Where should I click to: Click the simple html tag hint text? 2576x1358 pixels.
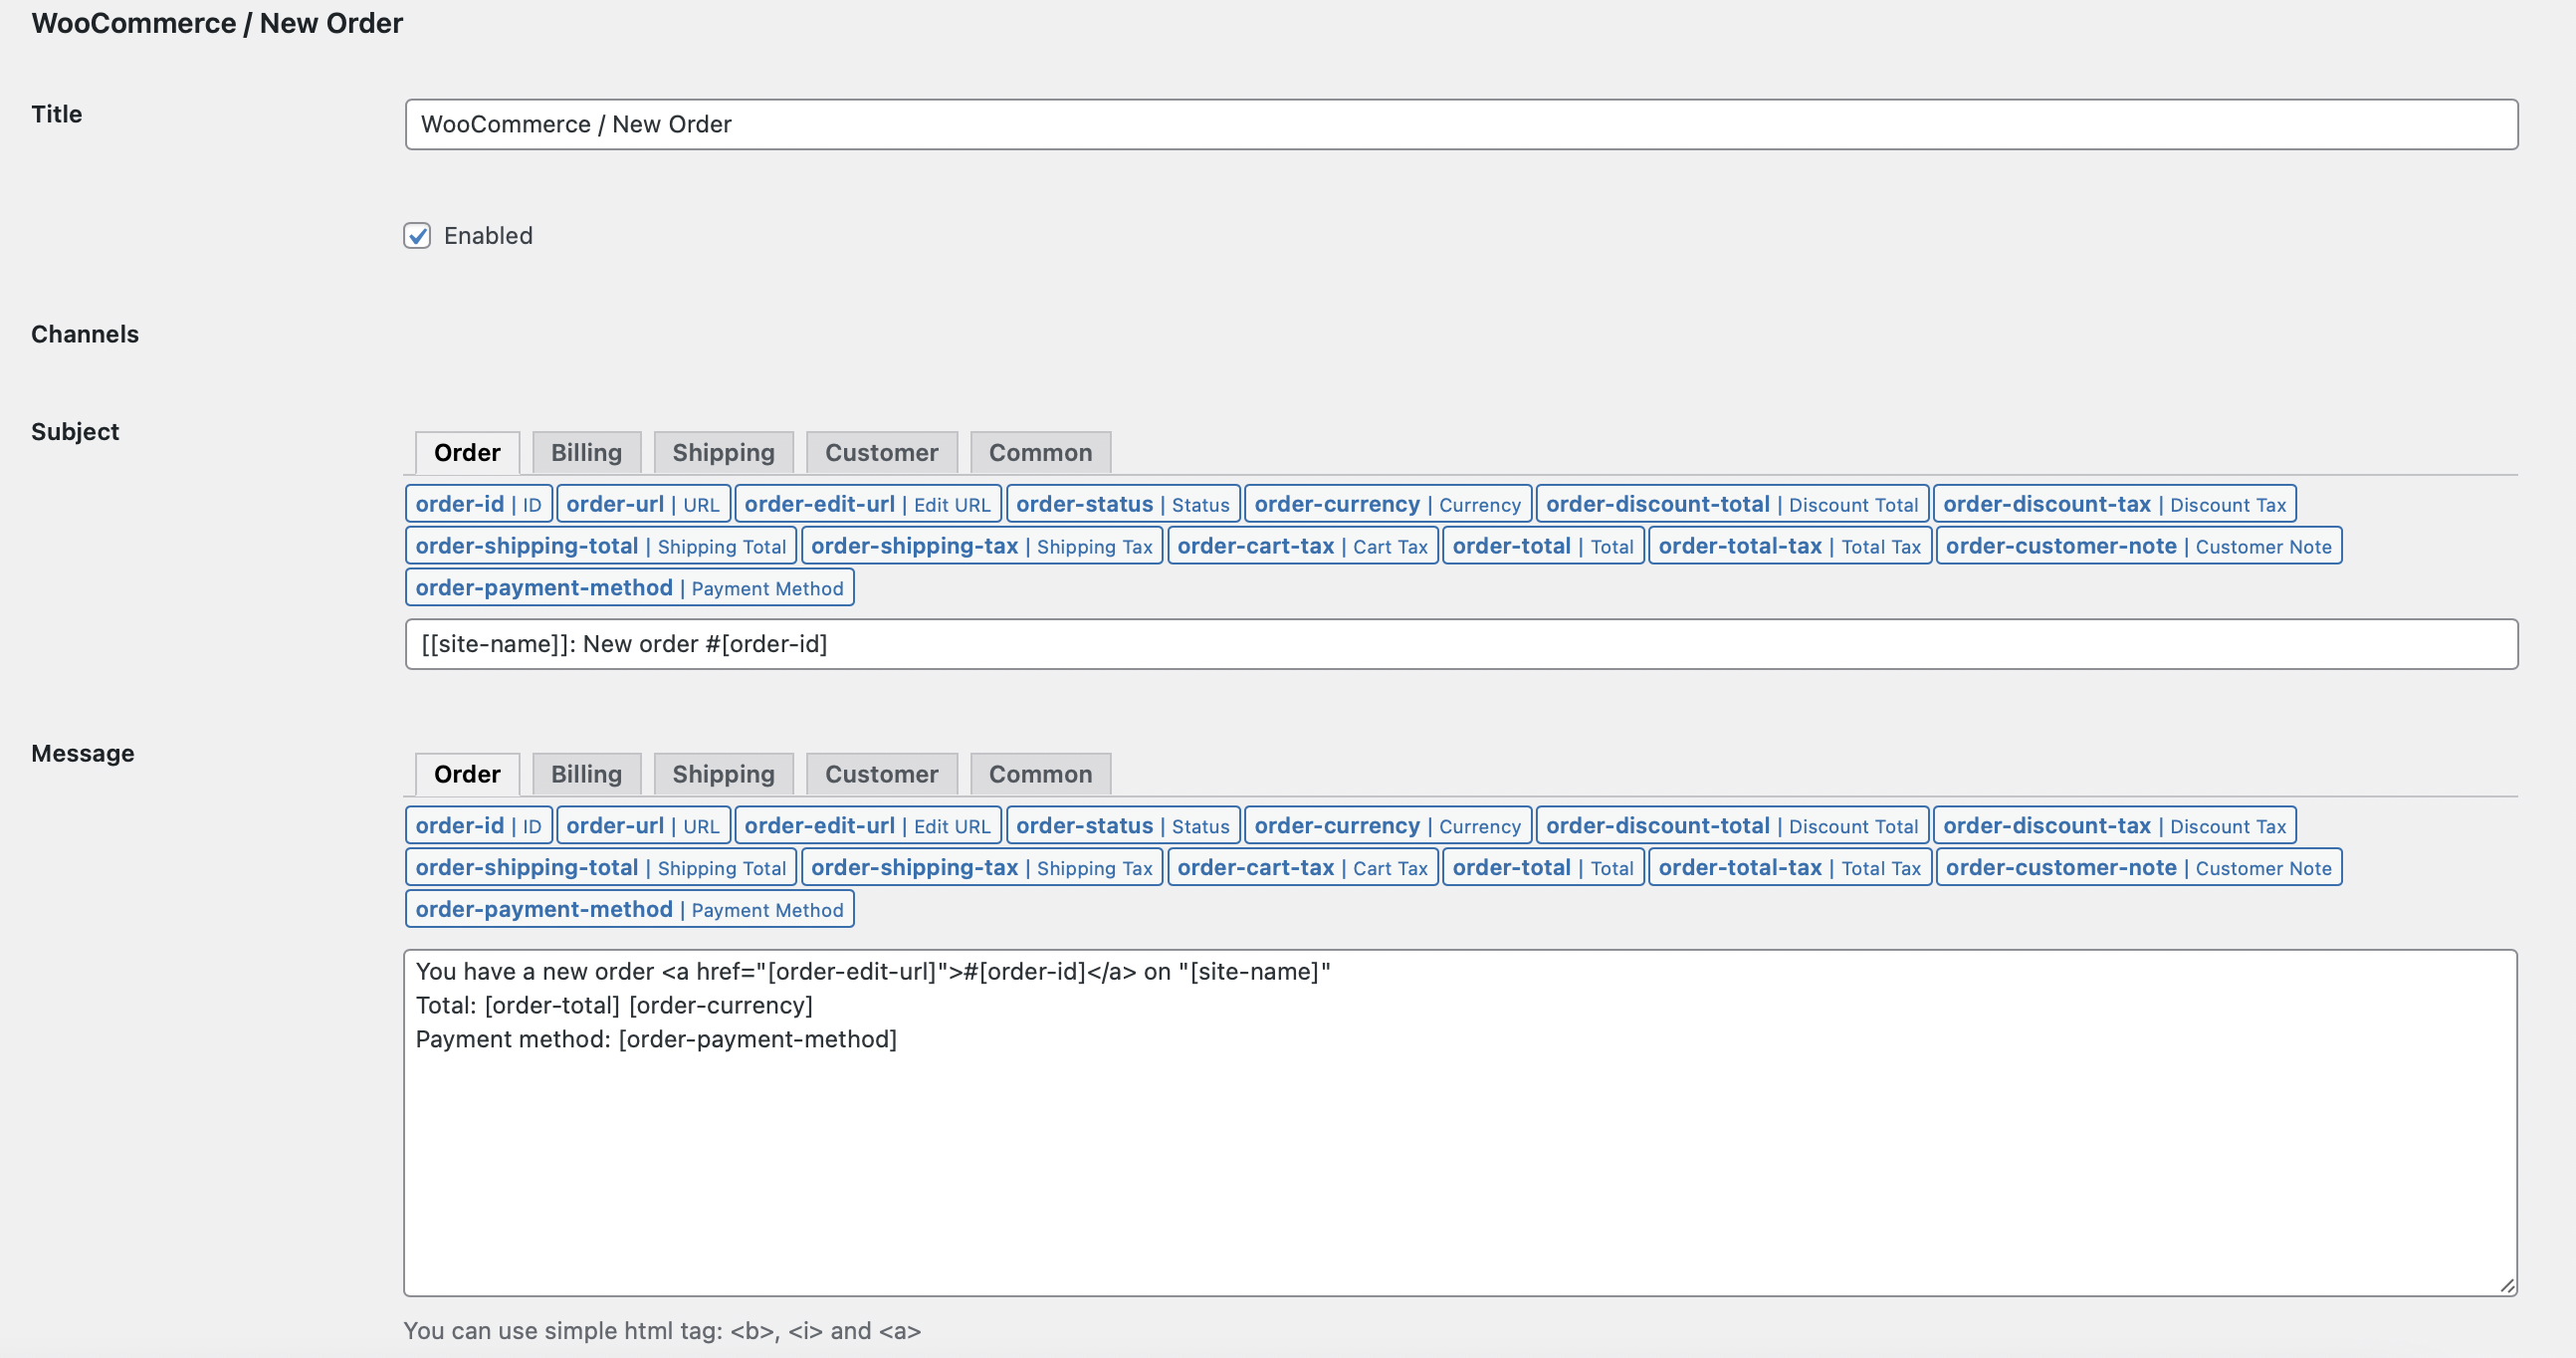click(x=662, y=1331)
